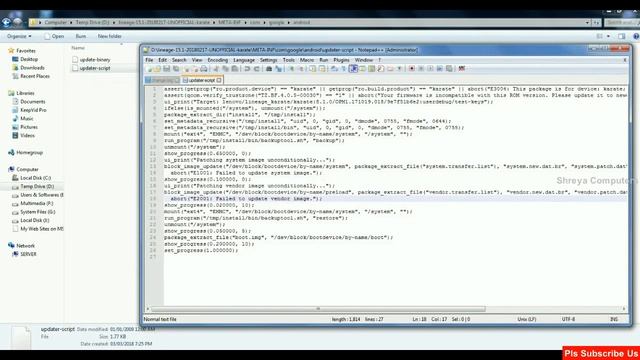Click Unix (LF) in the status bar
The image size is (640, 360).
(527, 319)
